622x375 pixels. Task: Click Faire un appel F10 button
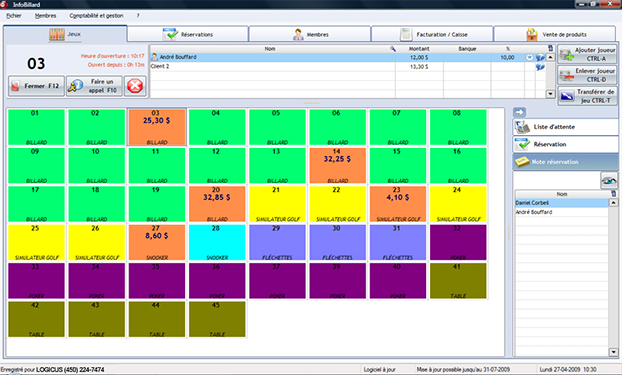[94, 86]
